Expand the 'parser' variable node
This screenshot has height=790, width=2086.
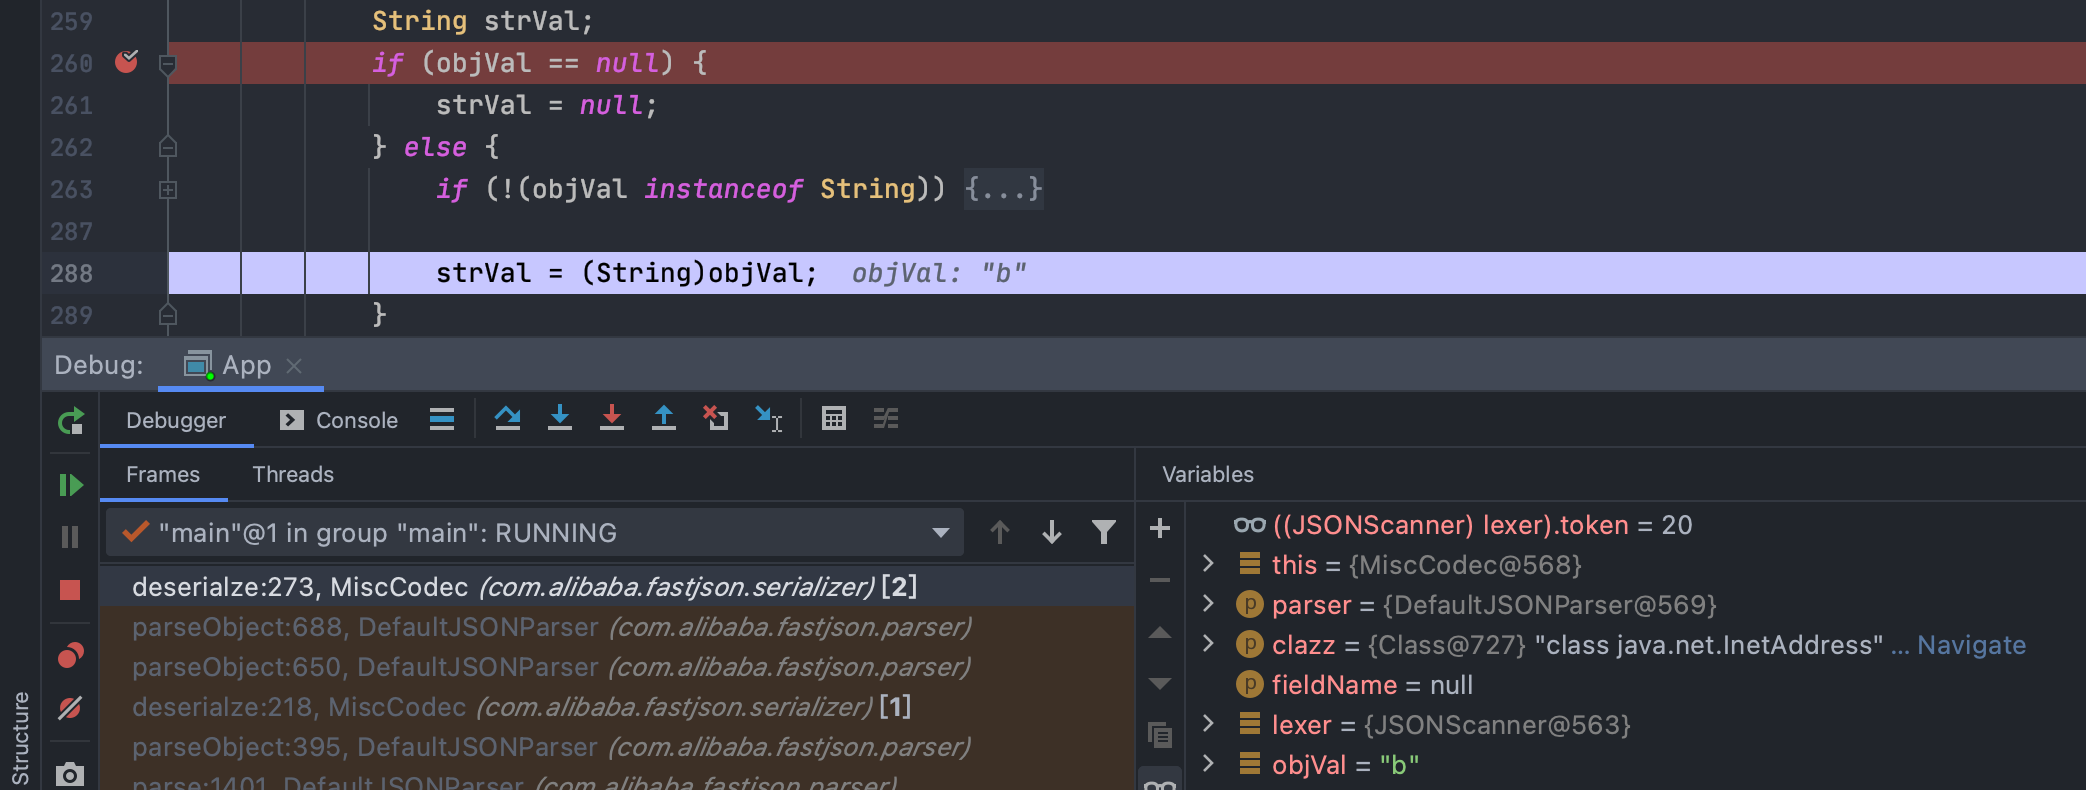pos(1208,604)
